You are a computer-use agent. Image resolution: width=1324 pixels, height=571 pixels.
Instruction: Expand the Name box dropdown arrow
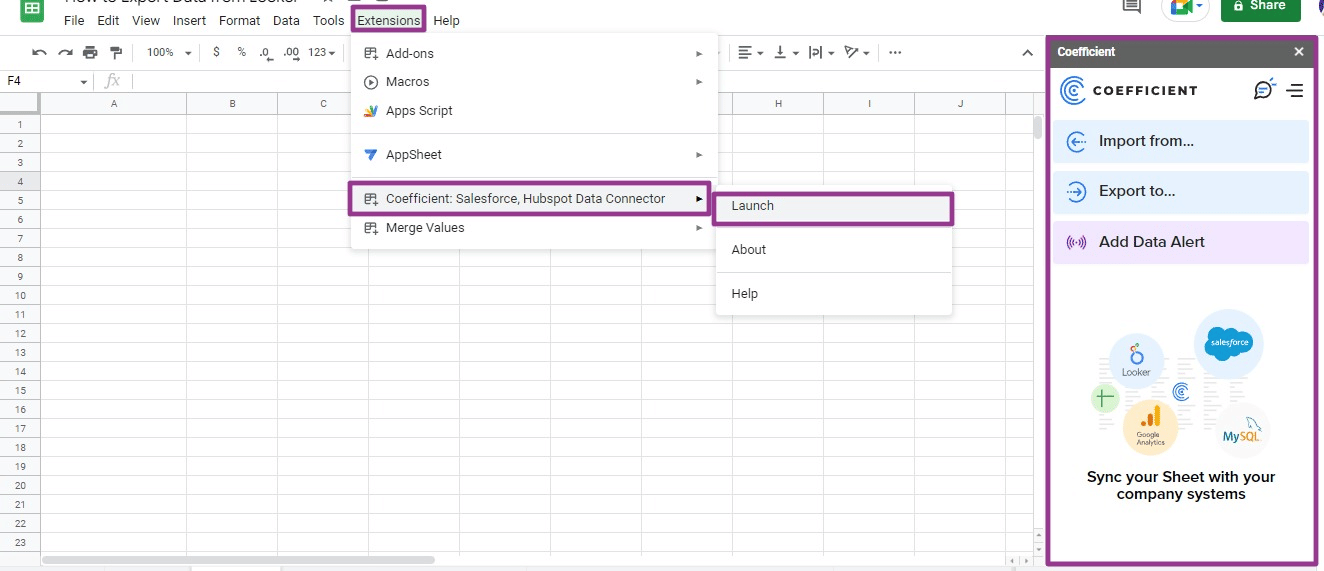(84, 82)
